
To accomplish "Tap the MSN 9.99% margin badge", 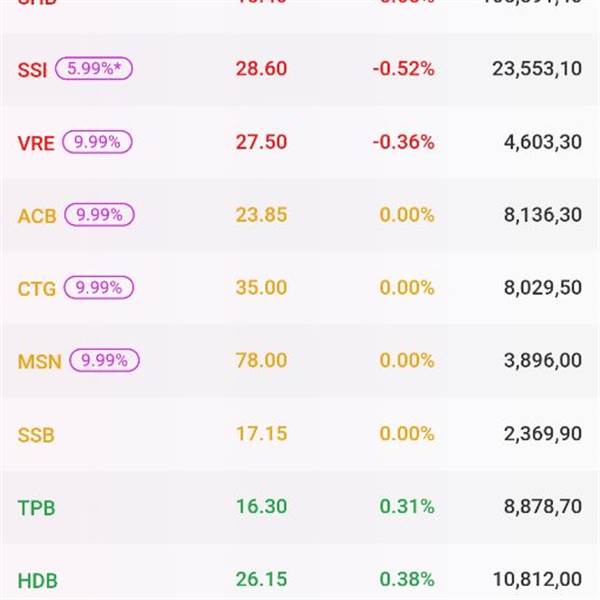I will tap(104, 361).
